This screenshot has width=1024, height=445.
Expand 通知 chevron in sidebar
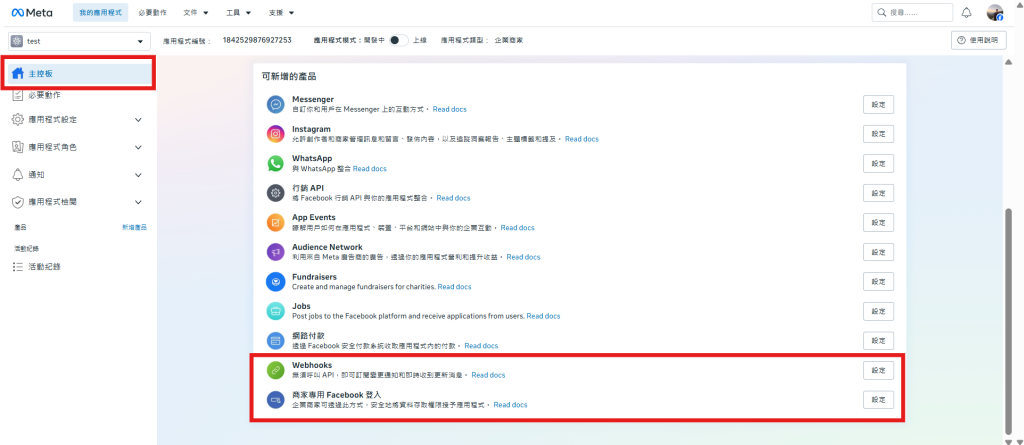coord(138,174)
